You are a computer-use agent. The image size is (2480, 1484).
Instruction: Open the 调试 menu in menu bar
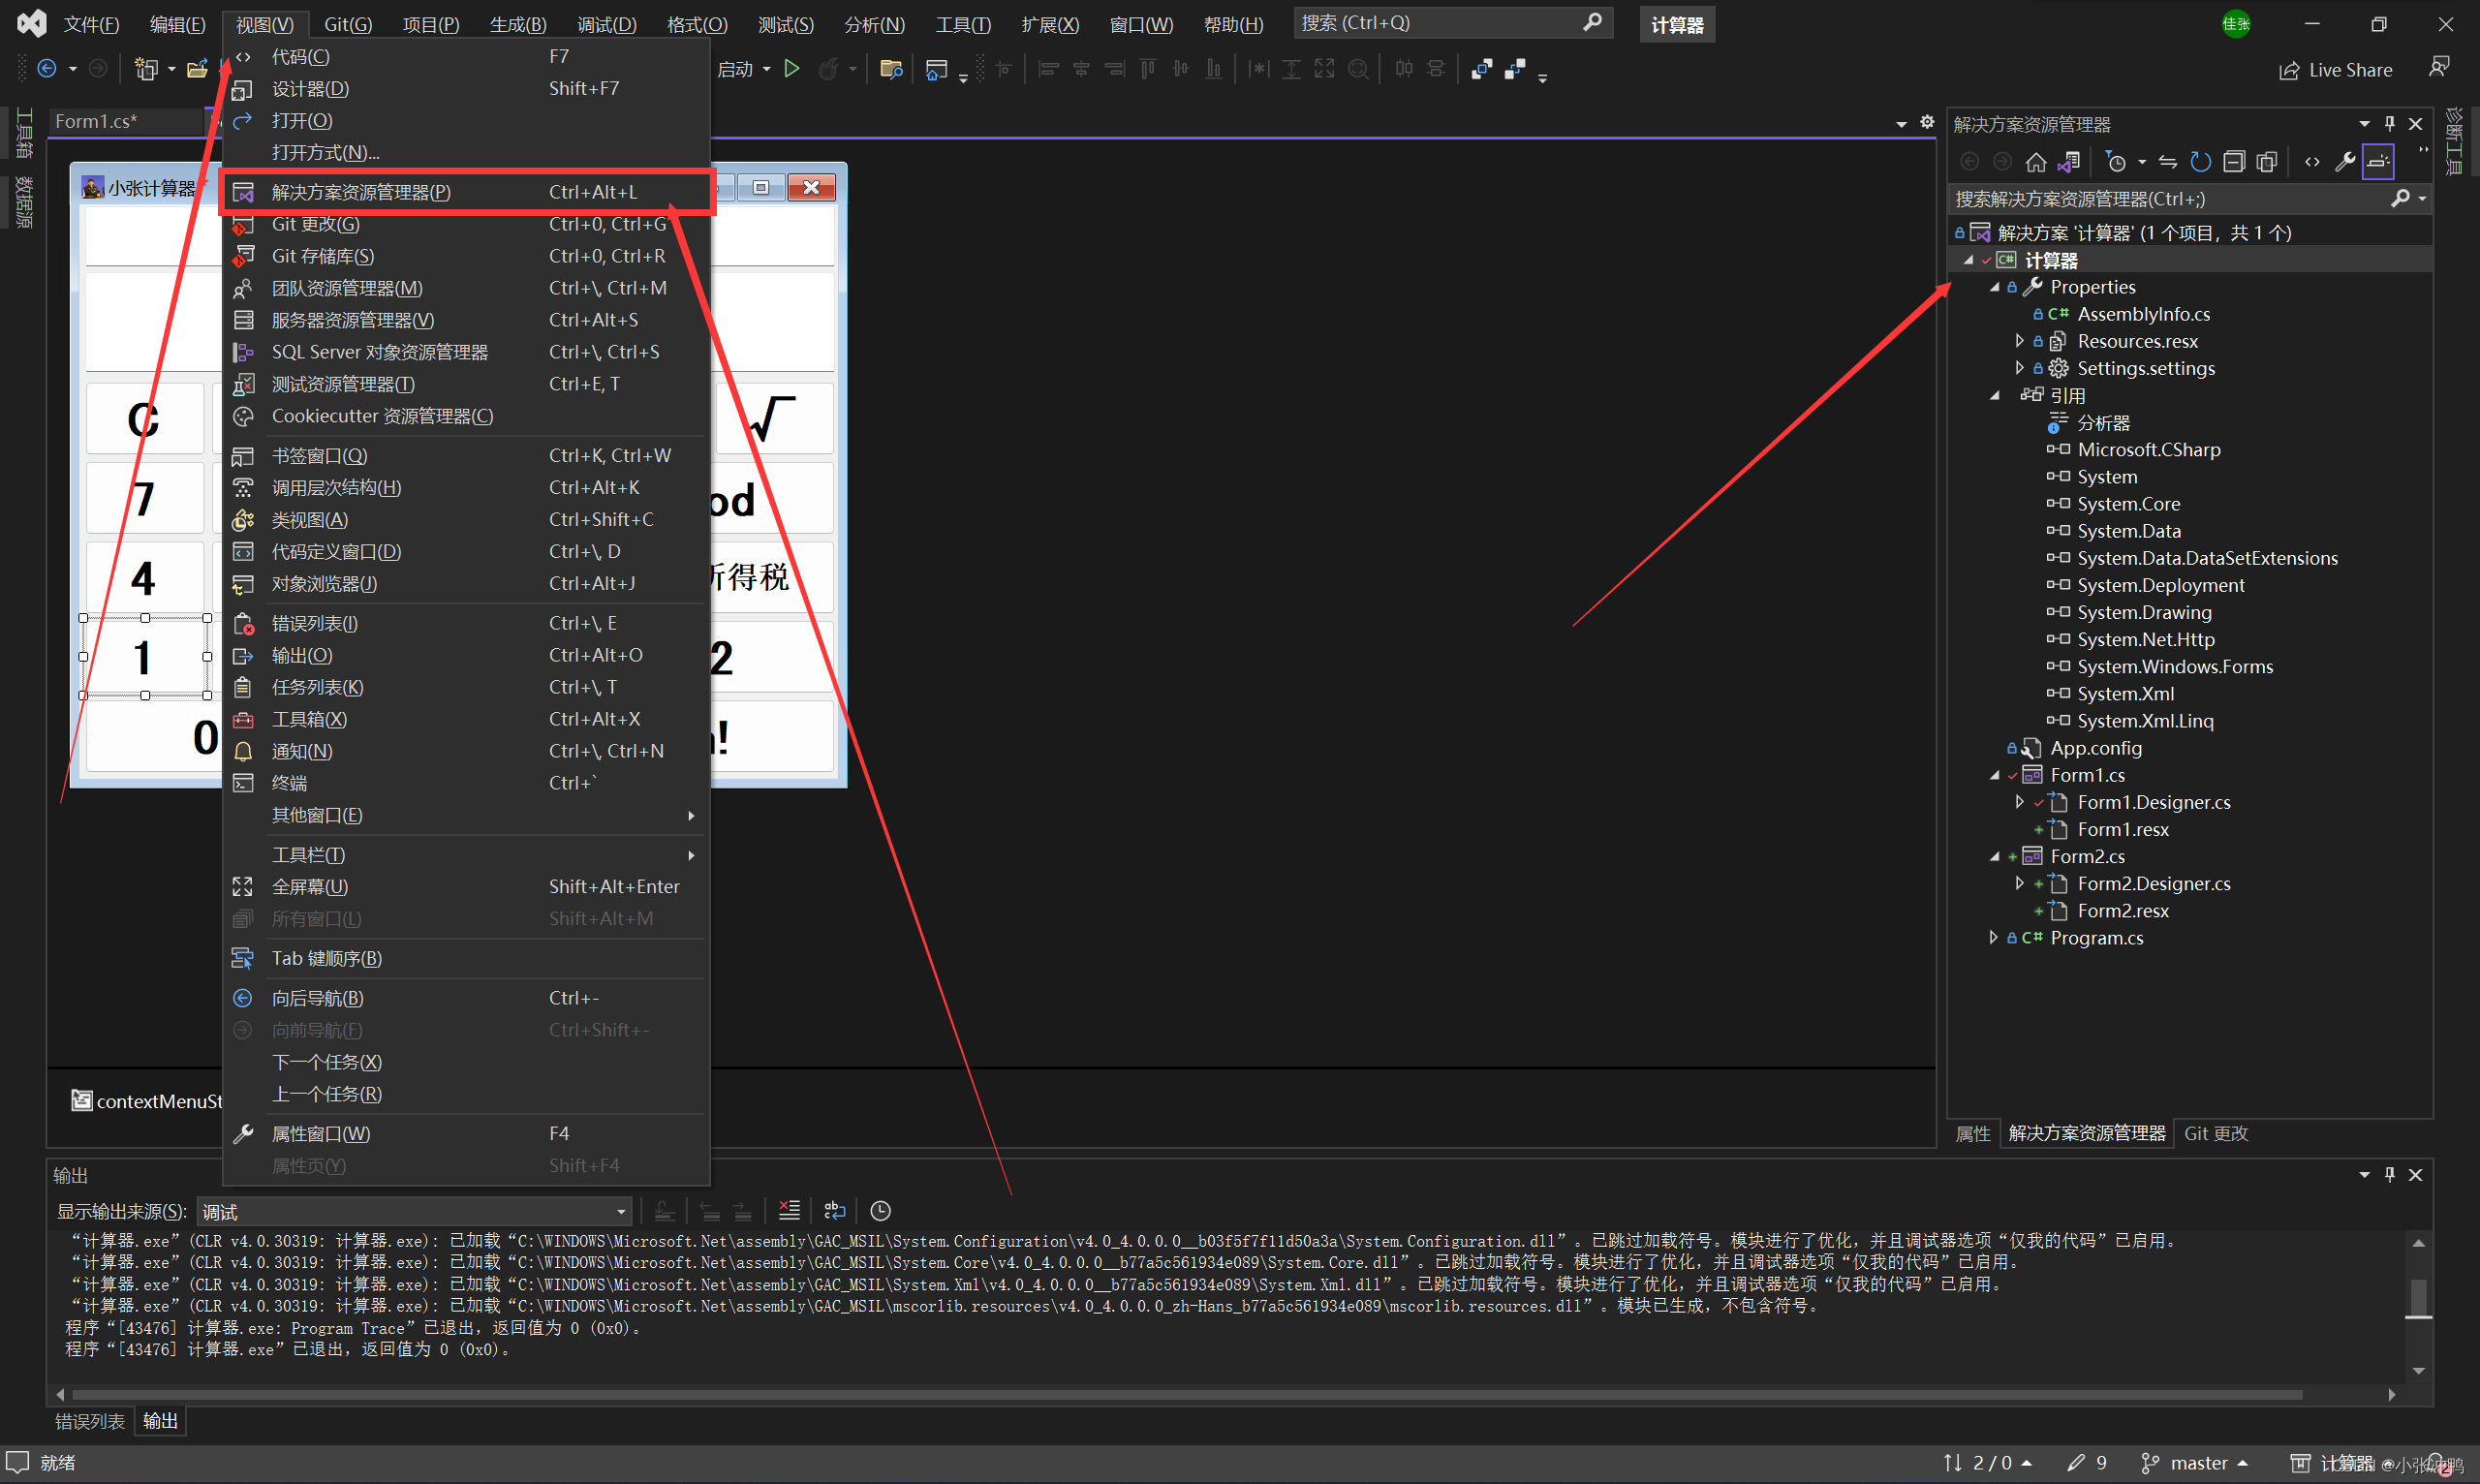point(607,24)
